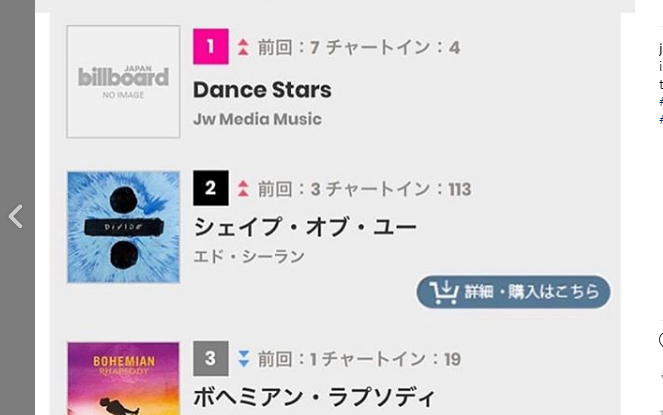This screenshot has width=663, height=415.
Task: Open the エド・シーラン artist name
Action: pyautogui.click(x=249, y=256)
